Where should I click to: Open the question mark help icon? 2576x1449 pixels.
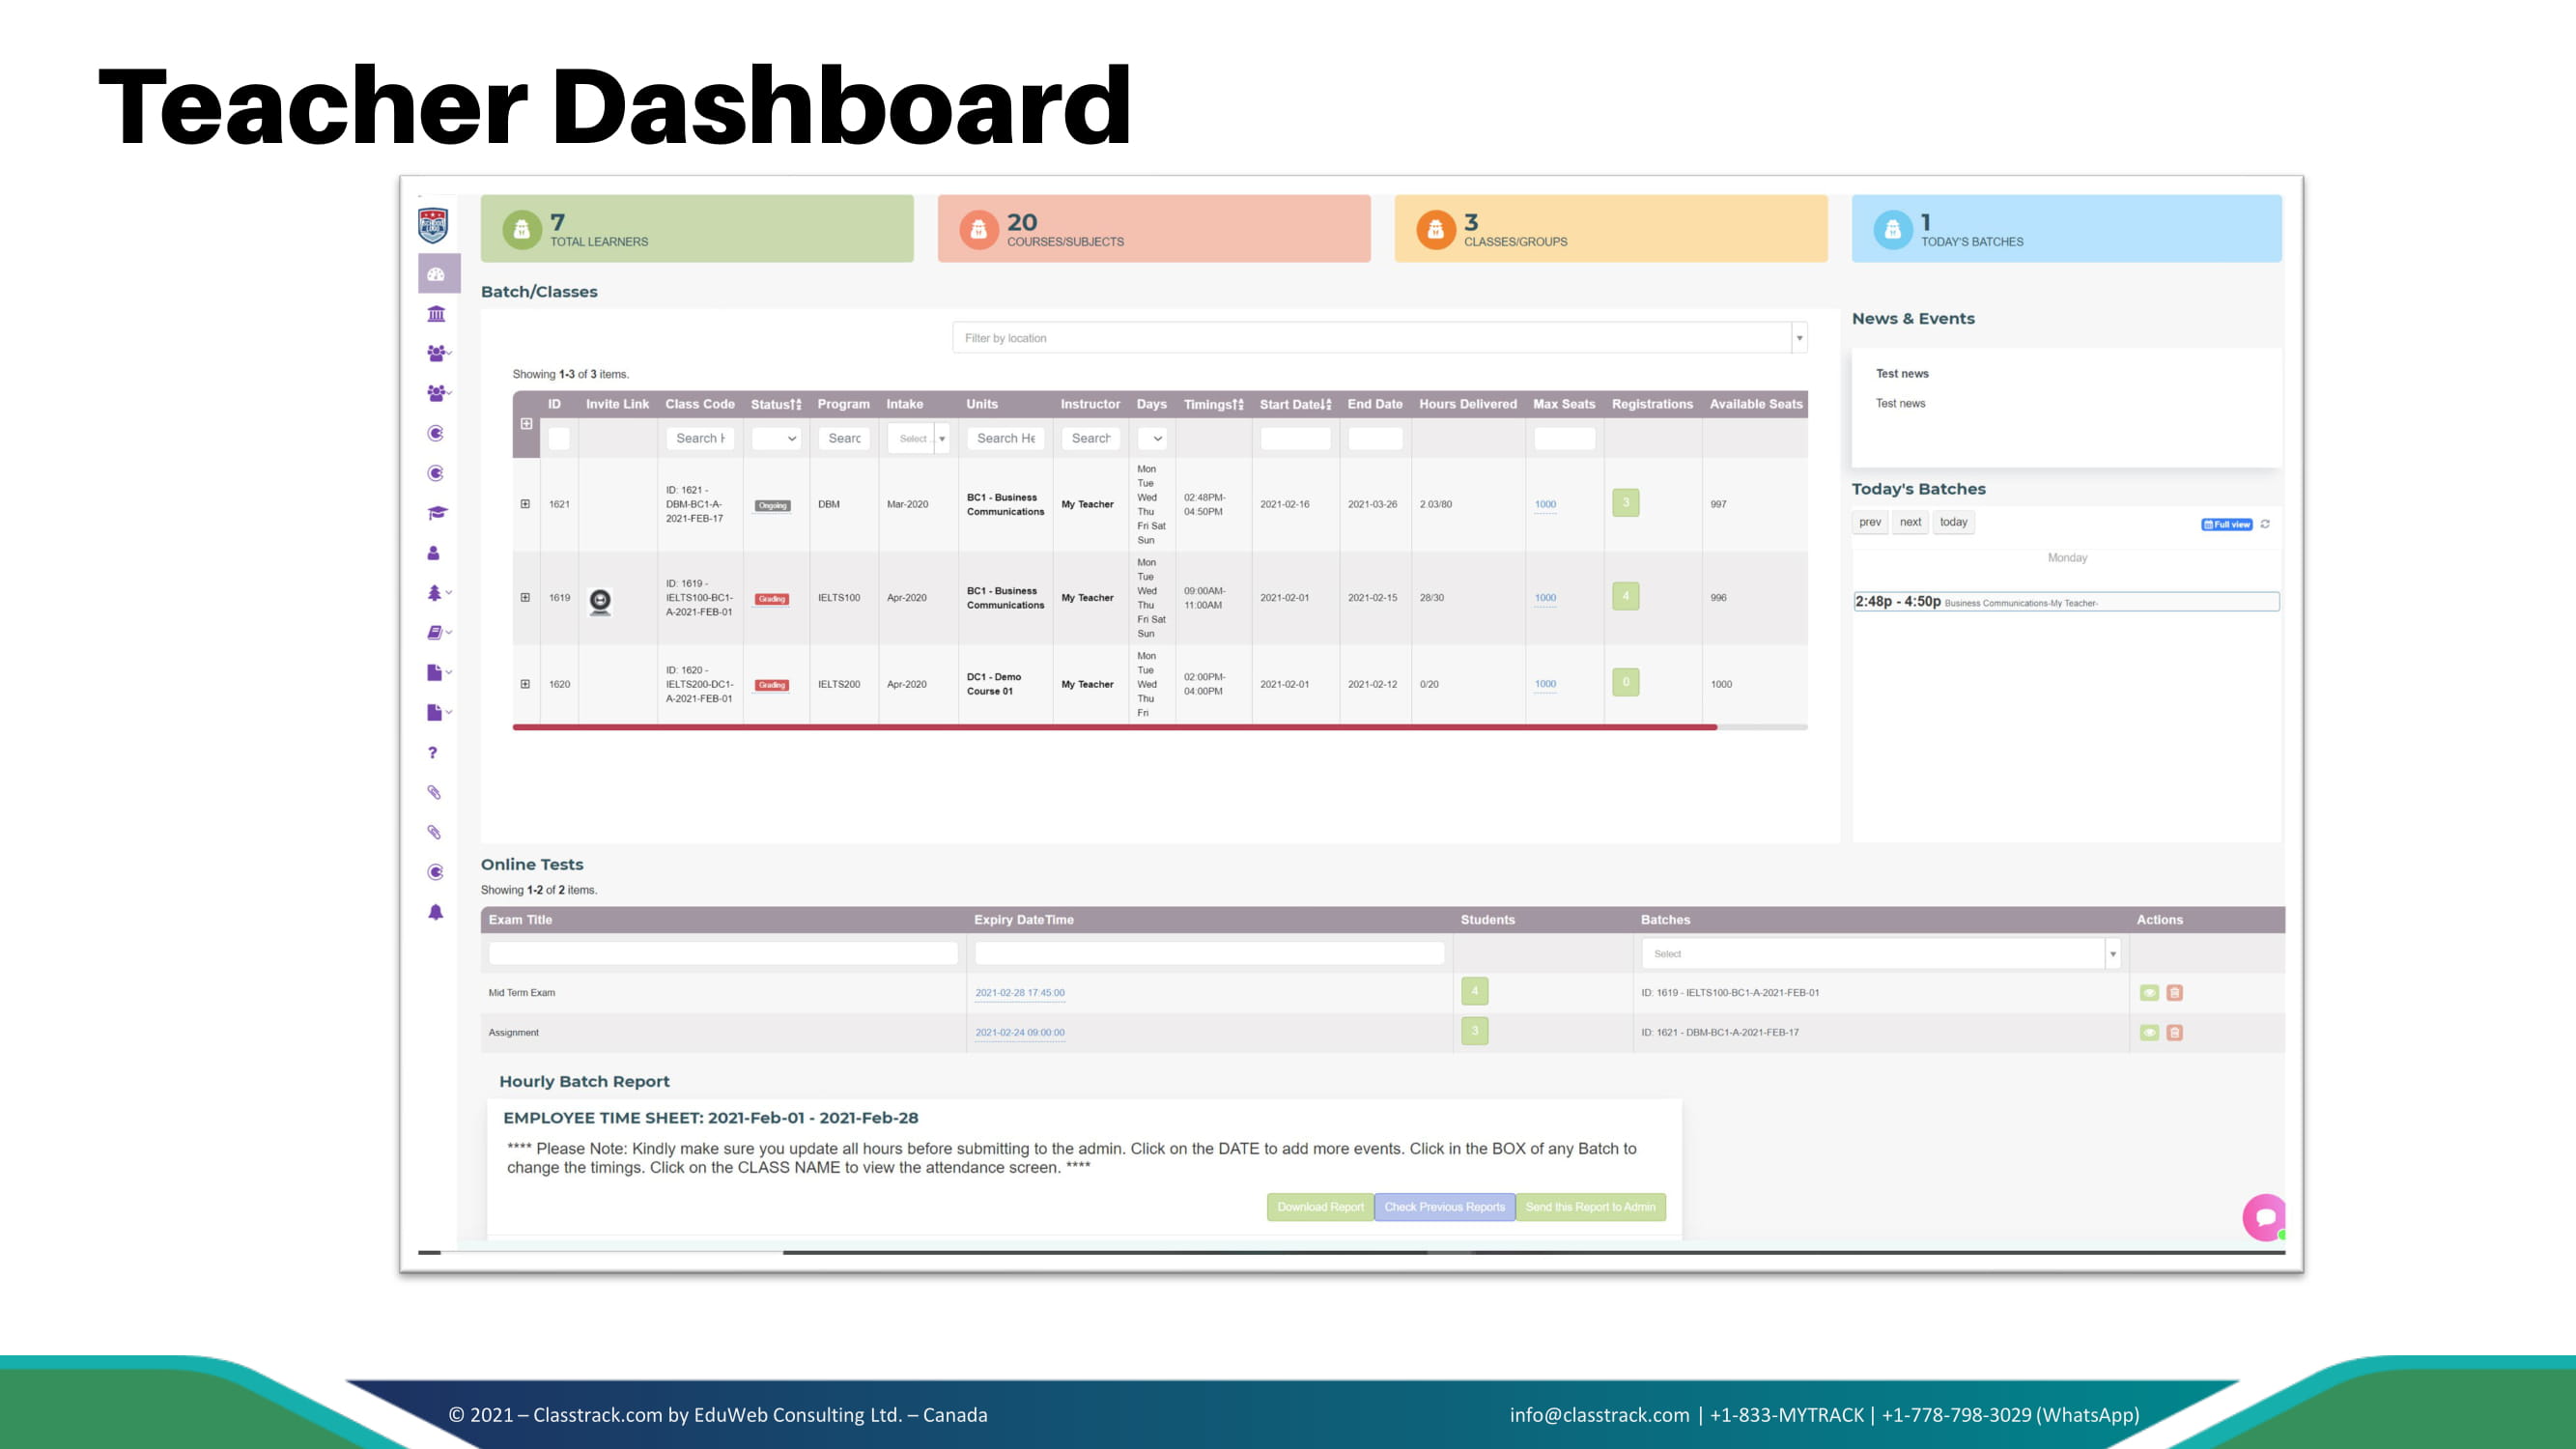433,753
